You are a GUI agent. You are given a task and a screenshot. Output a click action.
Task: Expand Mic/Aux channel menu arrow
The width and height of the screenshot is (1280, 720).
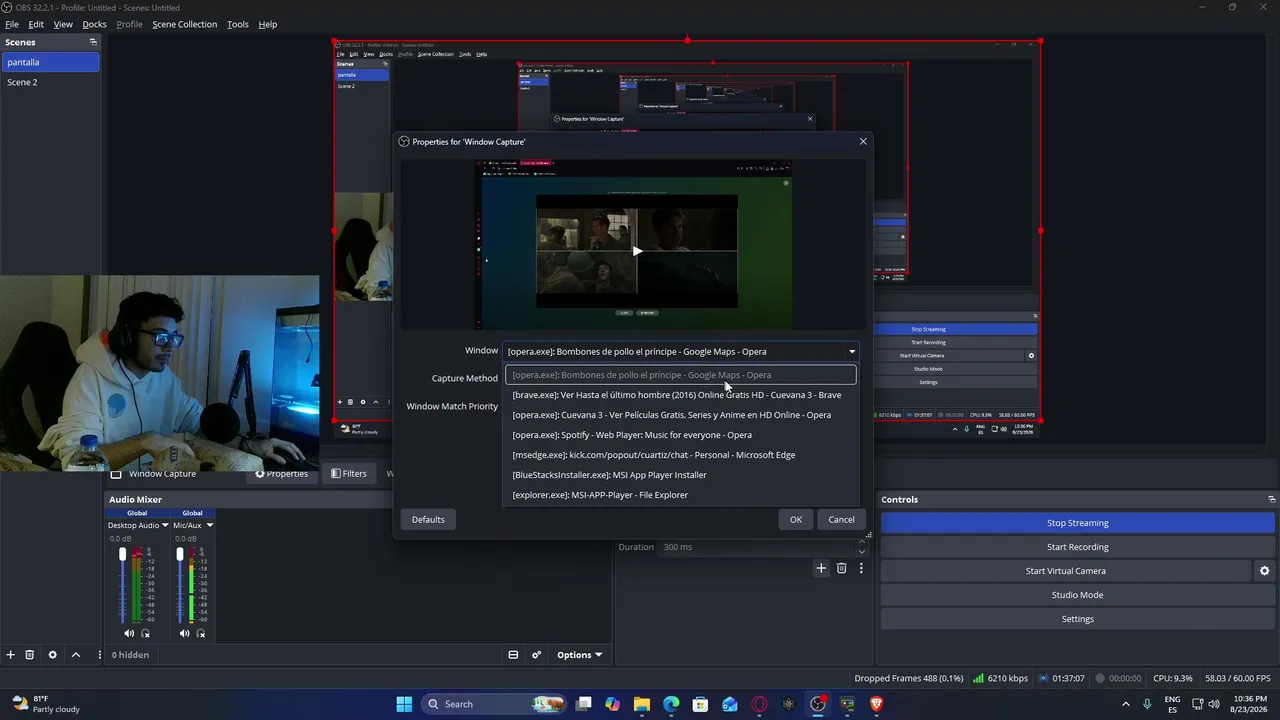click(209, 525)
